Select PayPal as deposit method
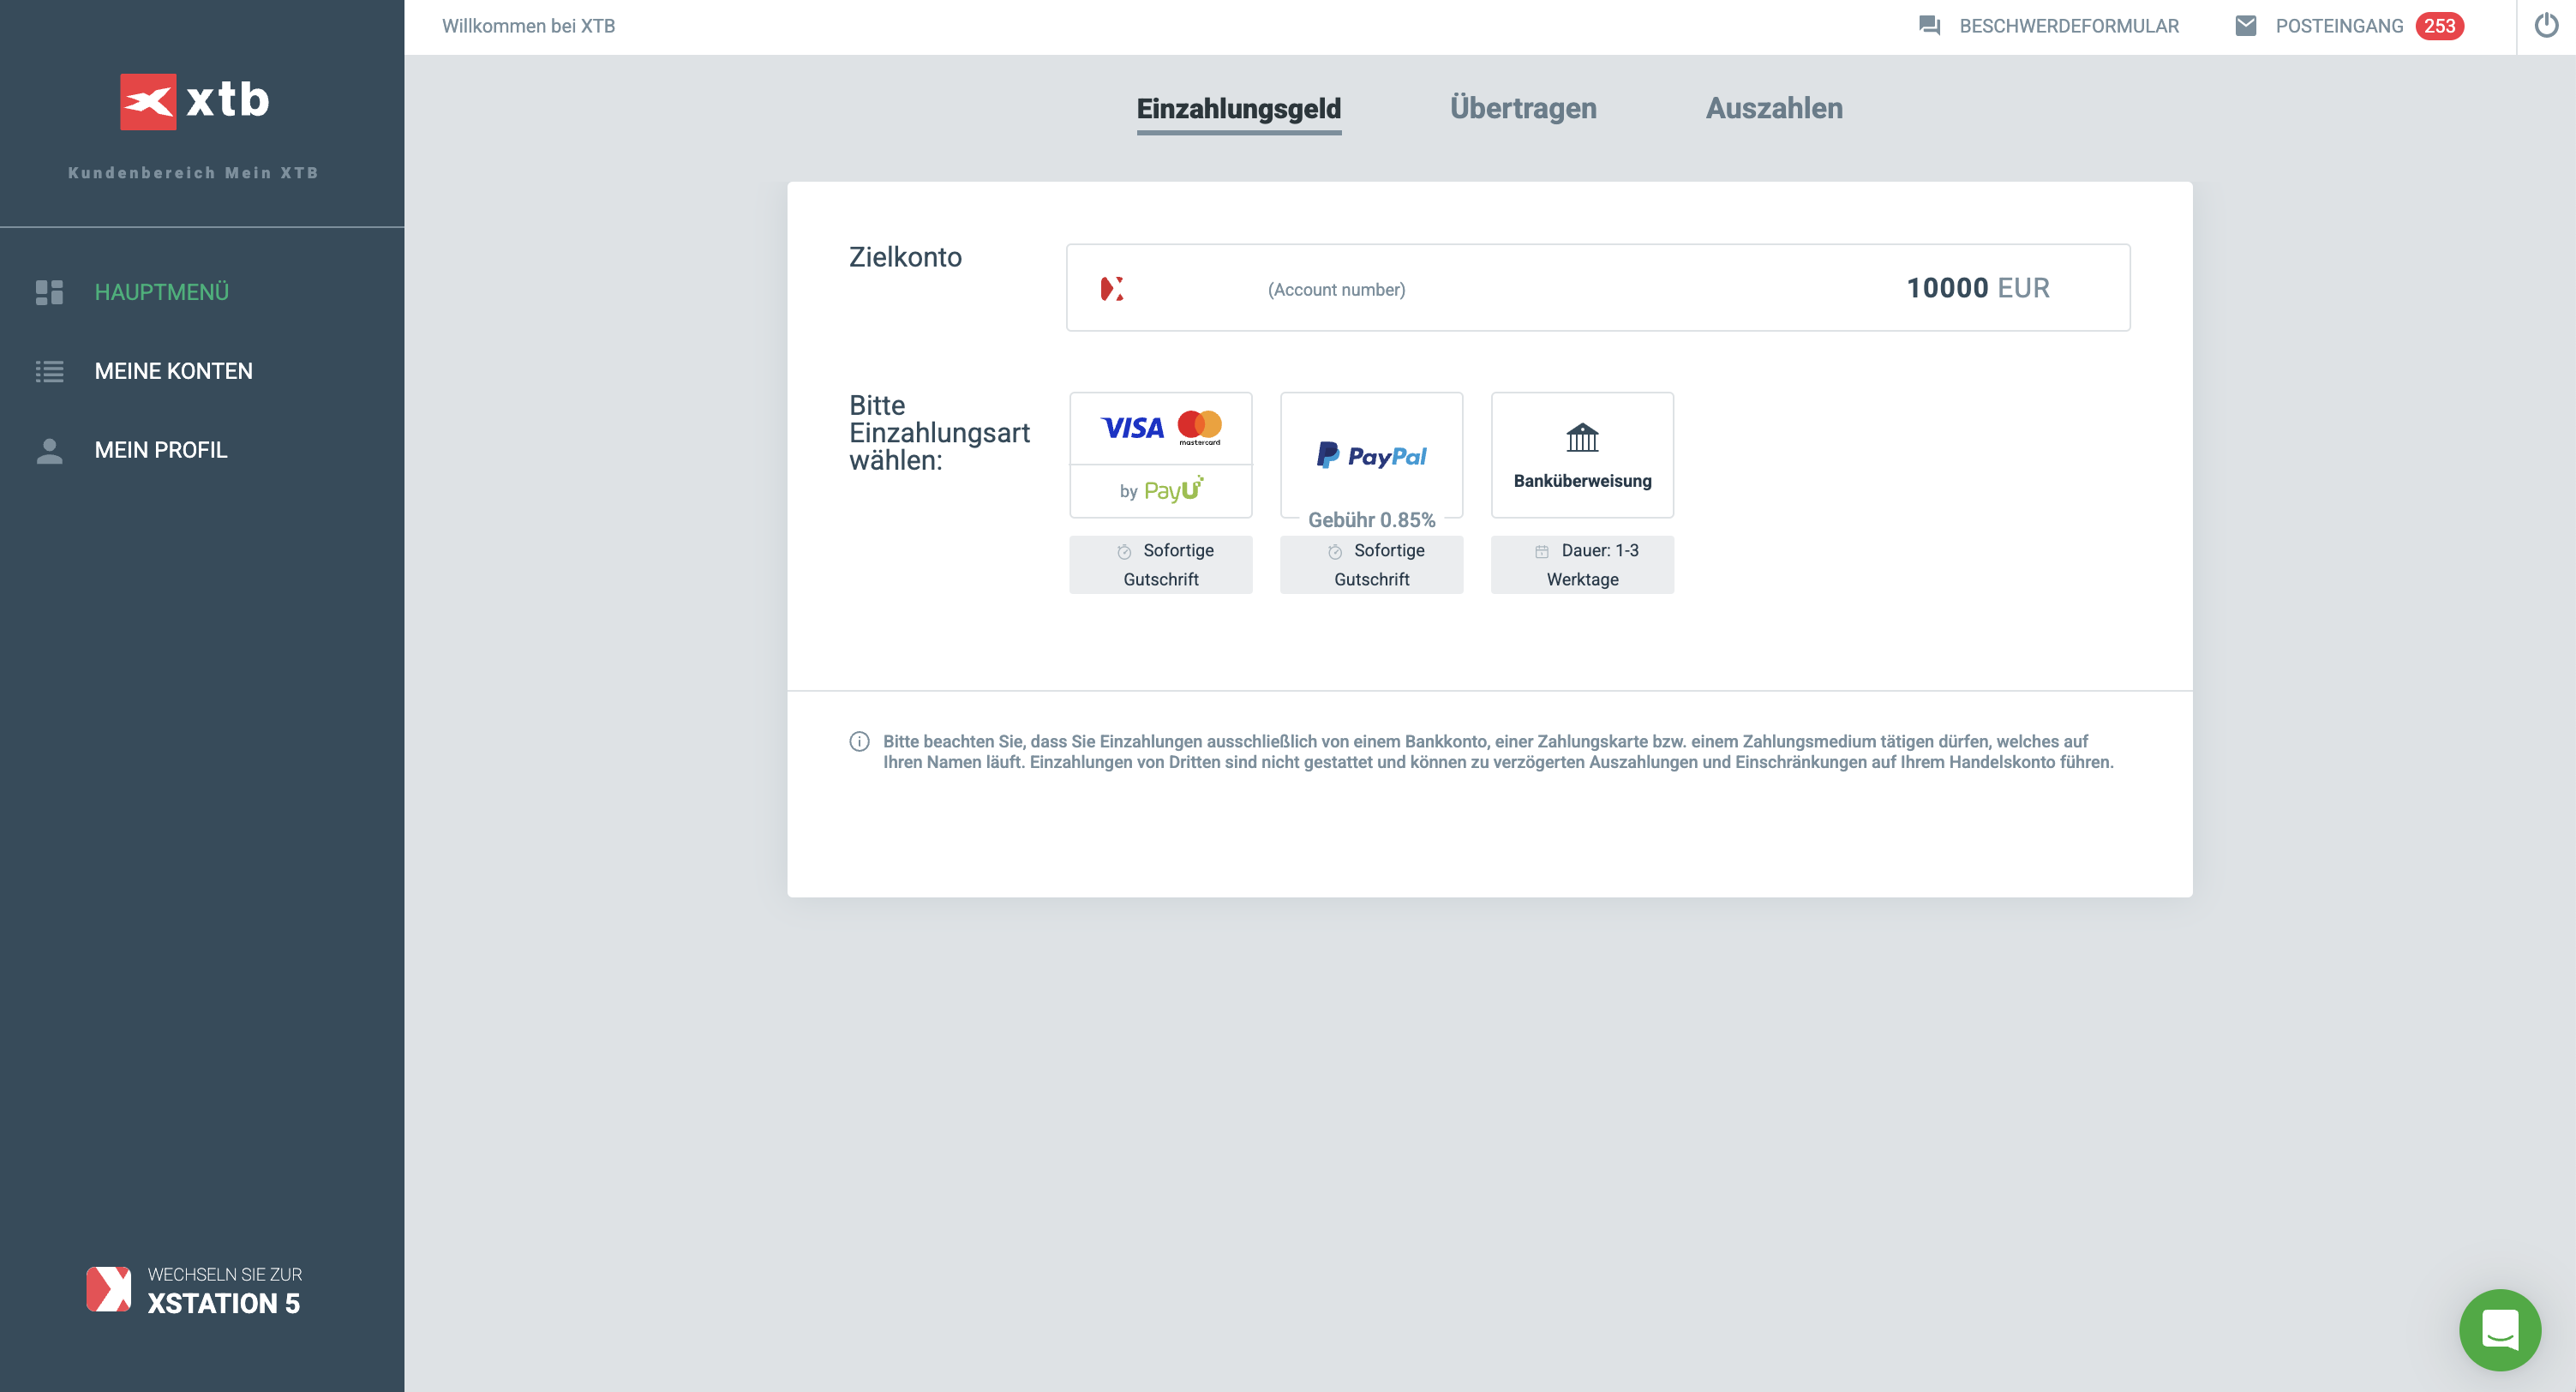The image size is (2576, 1392). point(1371,455)
